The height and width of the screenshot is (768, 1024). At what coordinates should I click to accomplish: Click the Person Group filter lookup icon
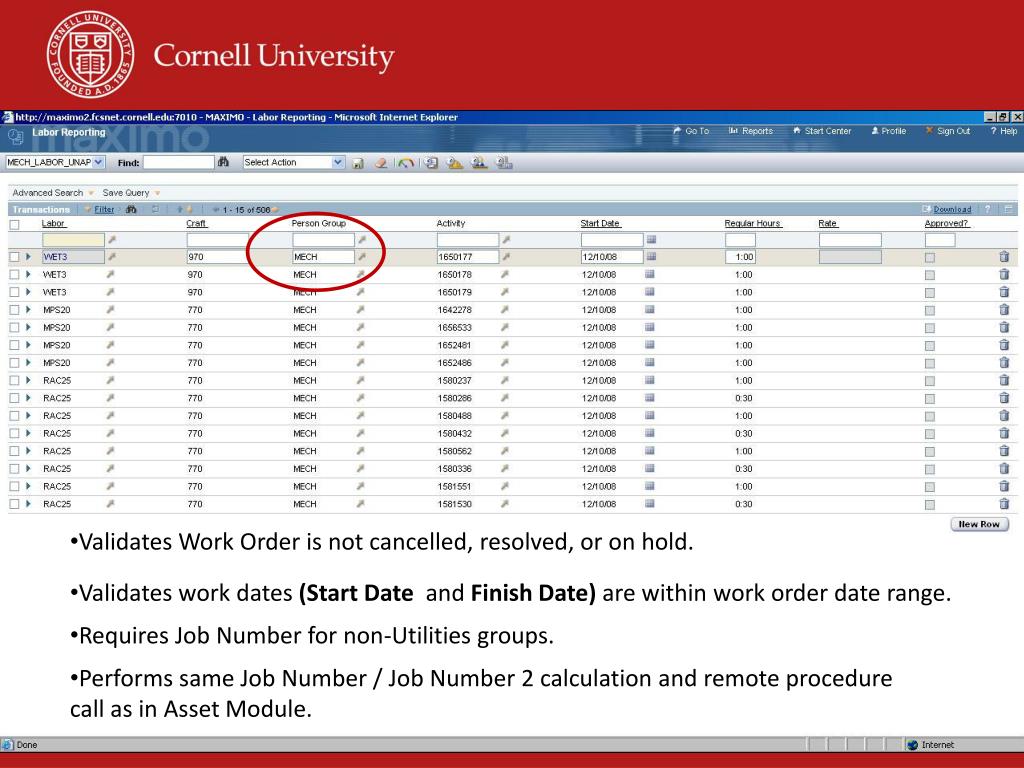(362, 240)
